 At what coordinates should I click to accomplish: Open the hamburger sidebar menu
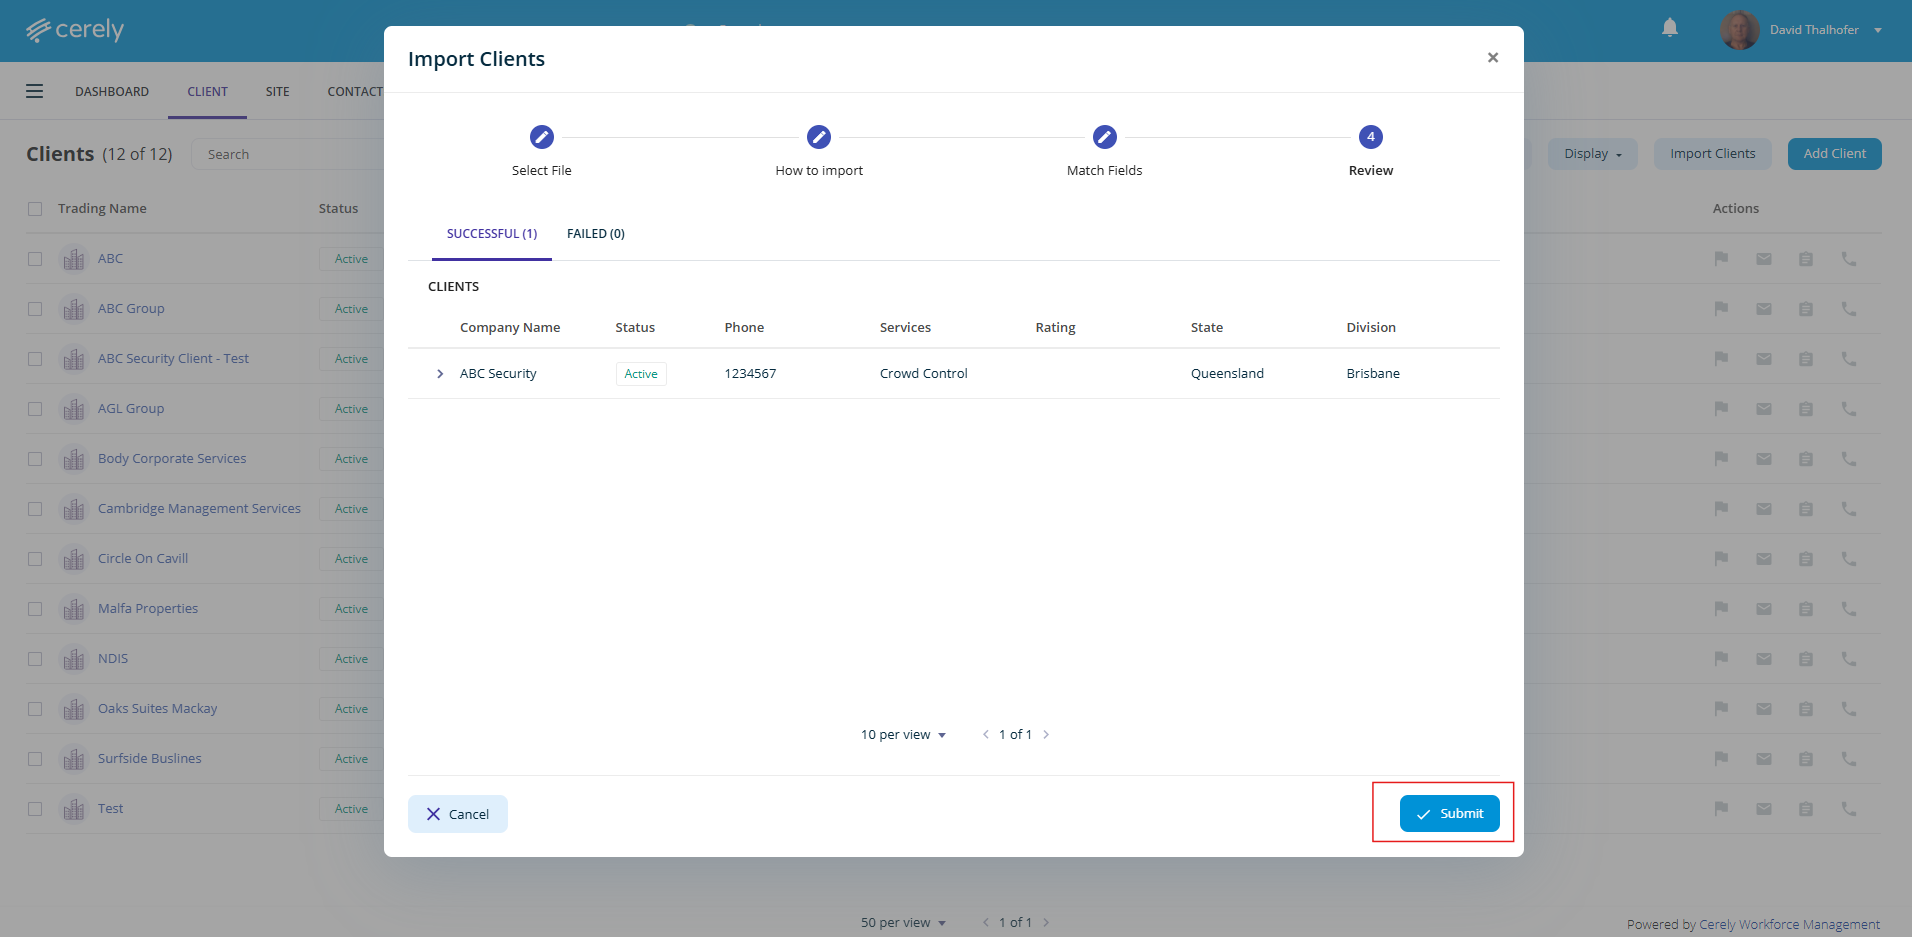35,91
